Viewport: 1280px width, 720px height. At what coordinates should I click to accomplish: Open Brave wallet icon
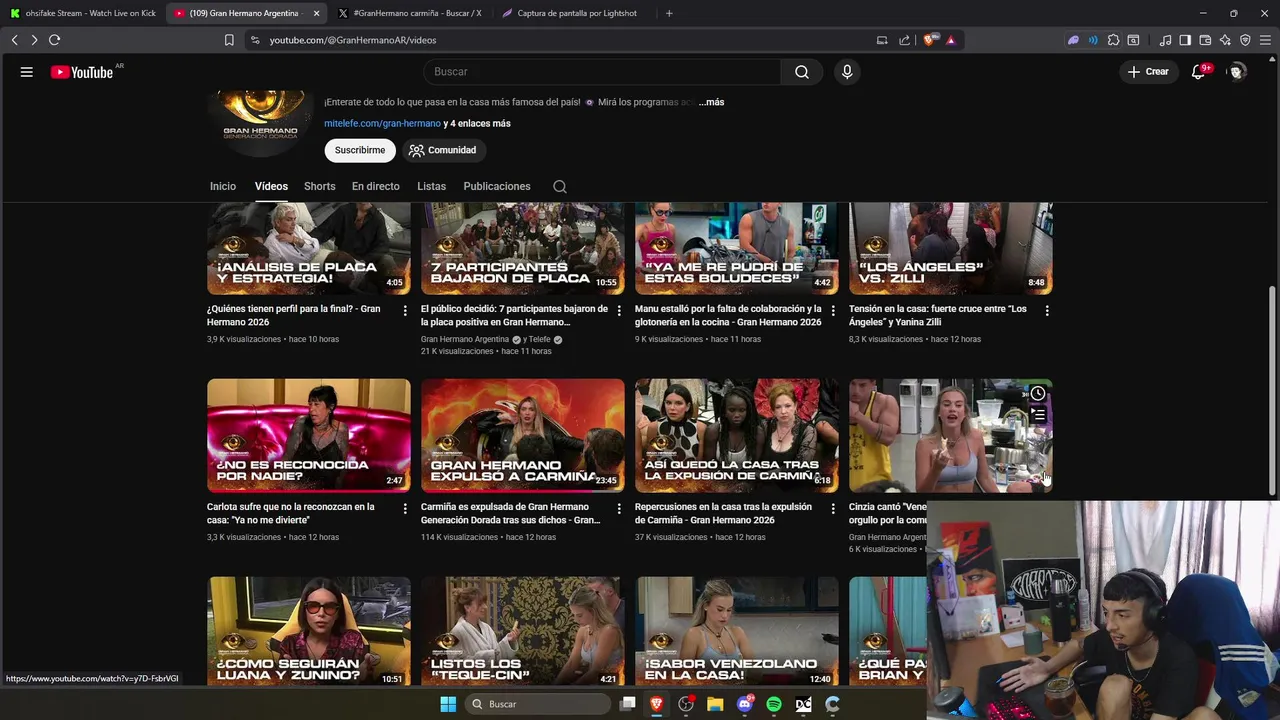click(x=1205, y=40)
